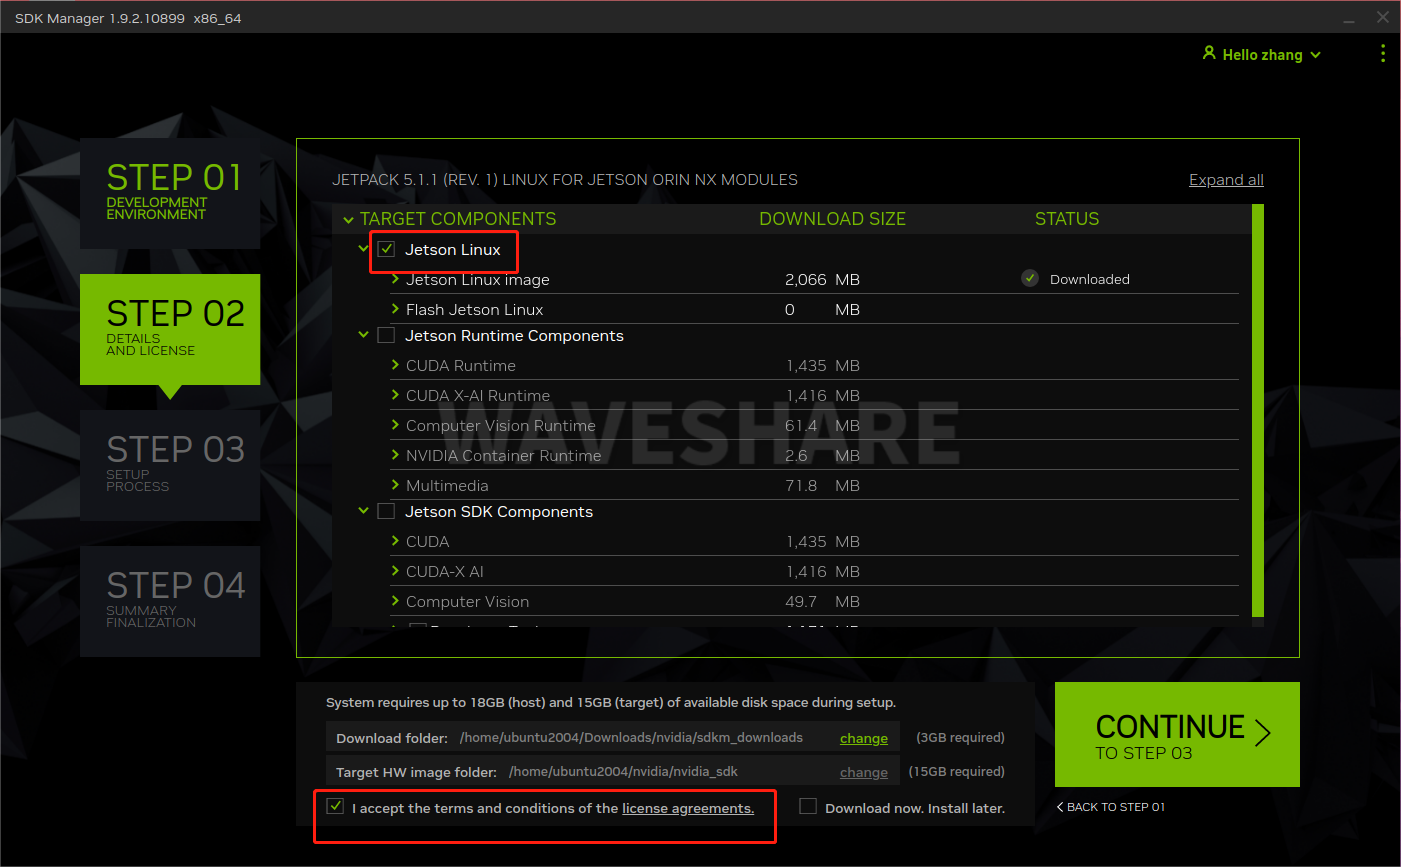Change the Download folder path

click(x=864, y=738)
